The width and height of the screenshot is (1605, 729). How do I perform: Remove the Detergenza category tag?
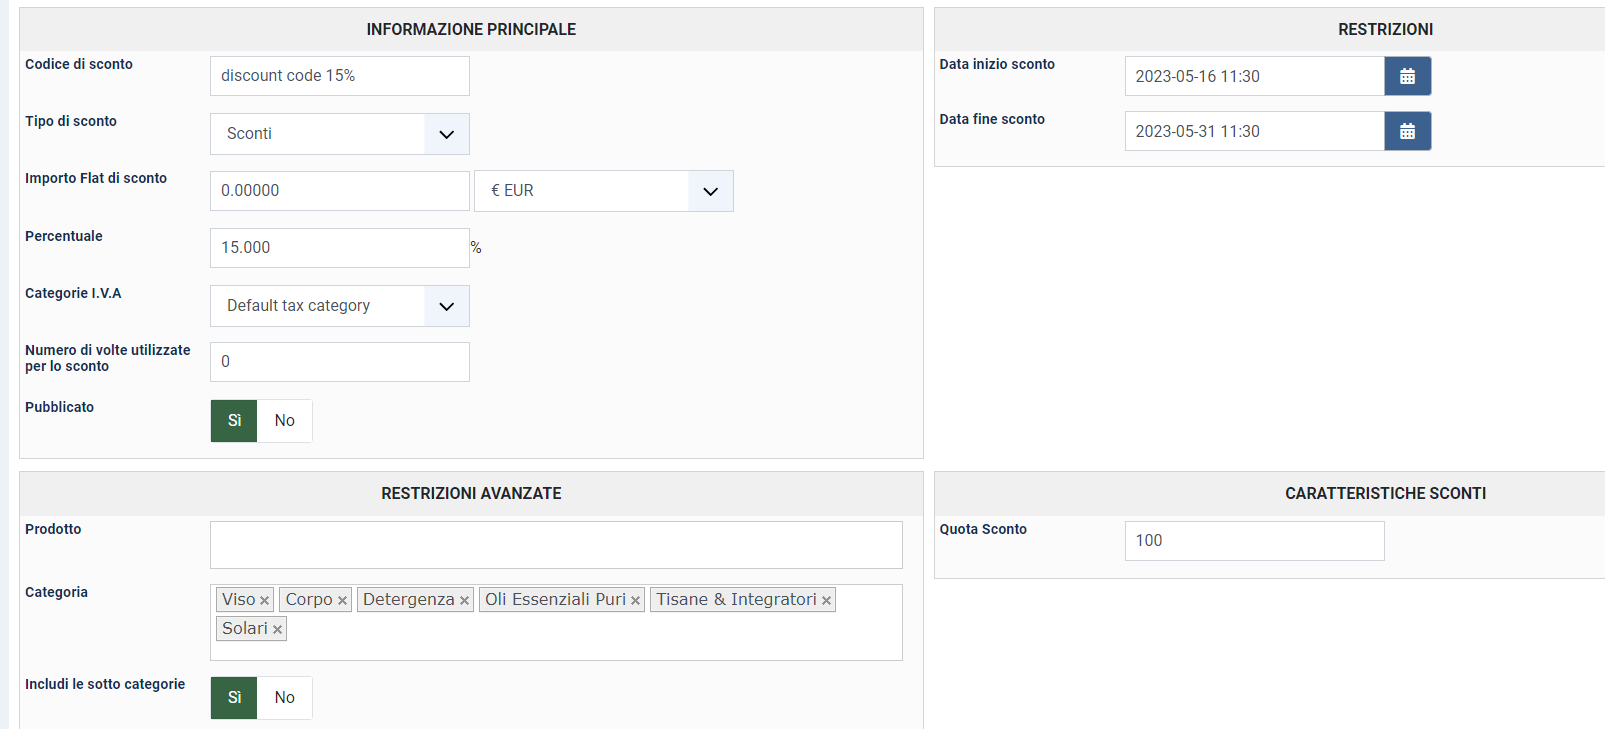tap(464, 601)
